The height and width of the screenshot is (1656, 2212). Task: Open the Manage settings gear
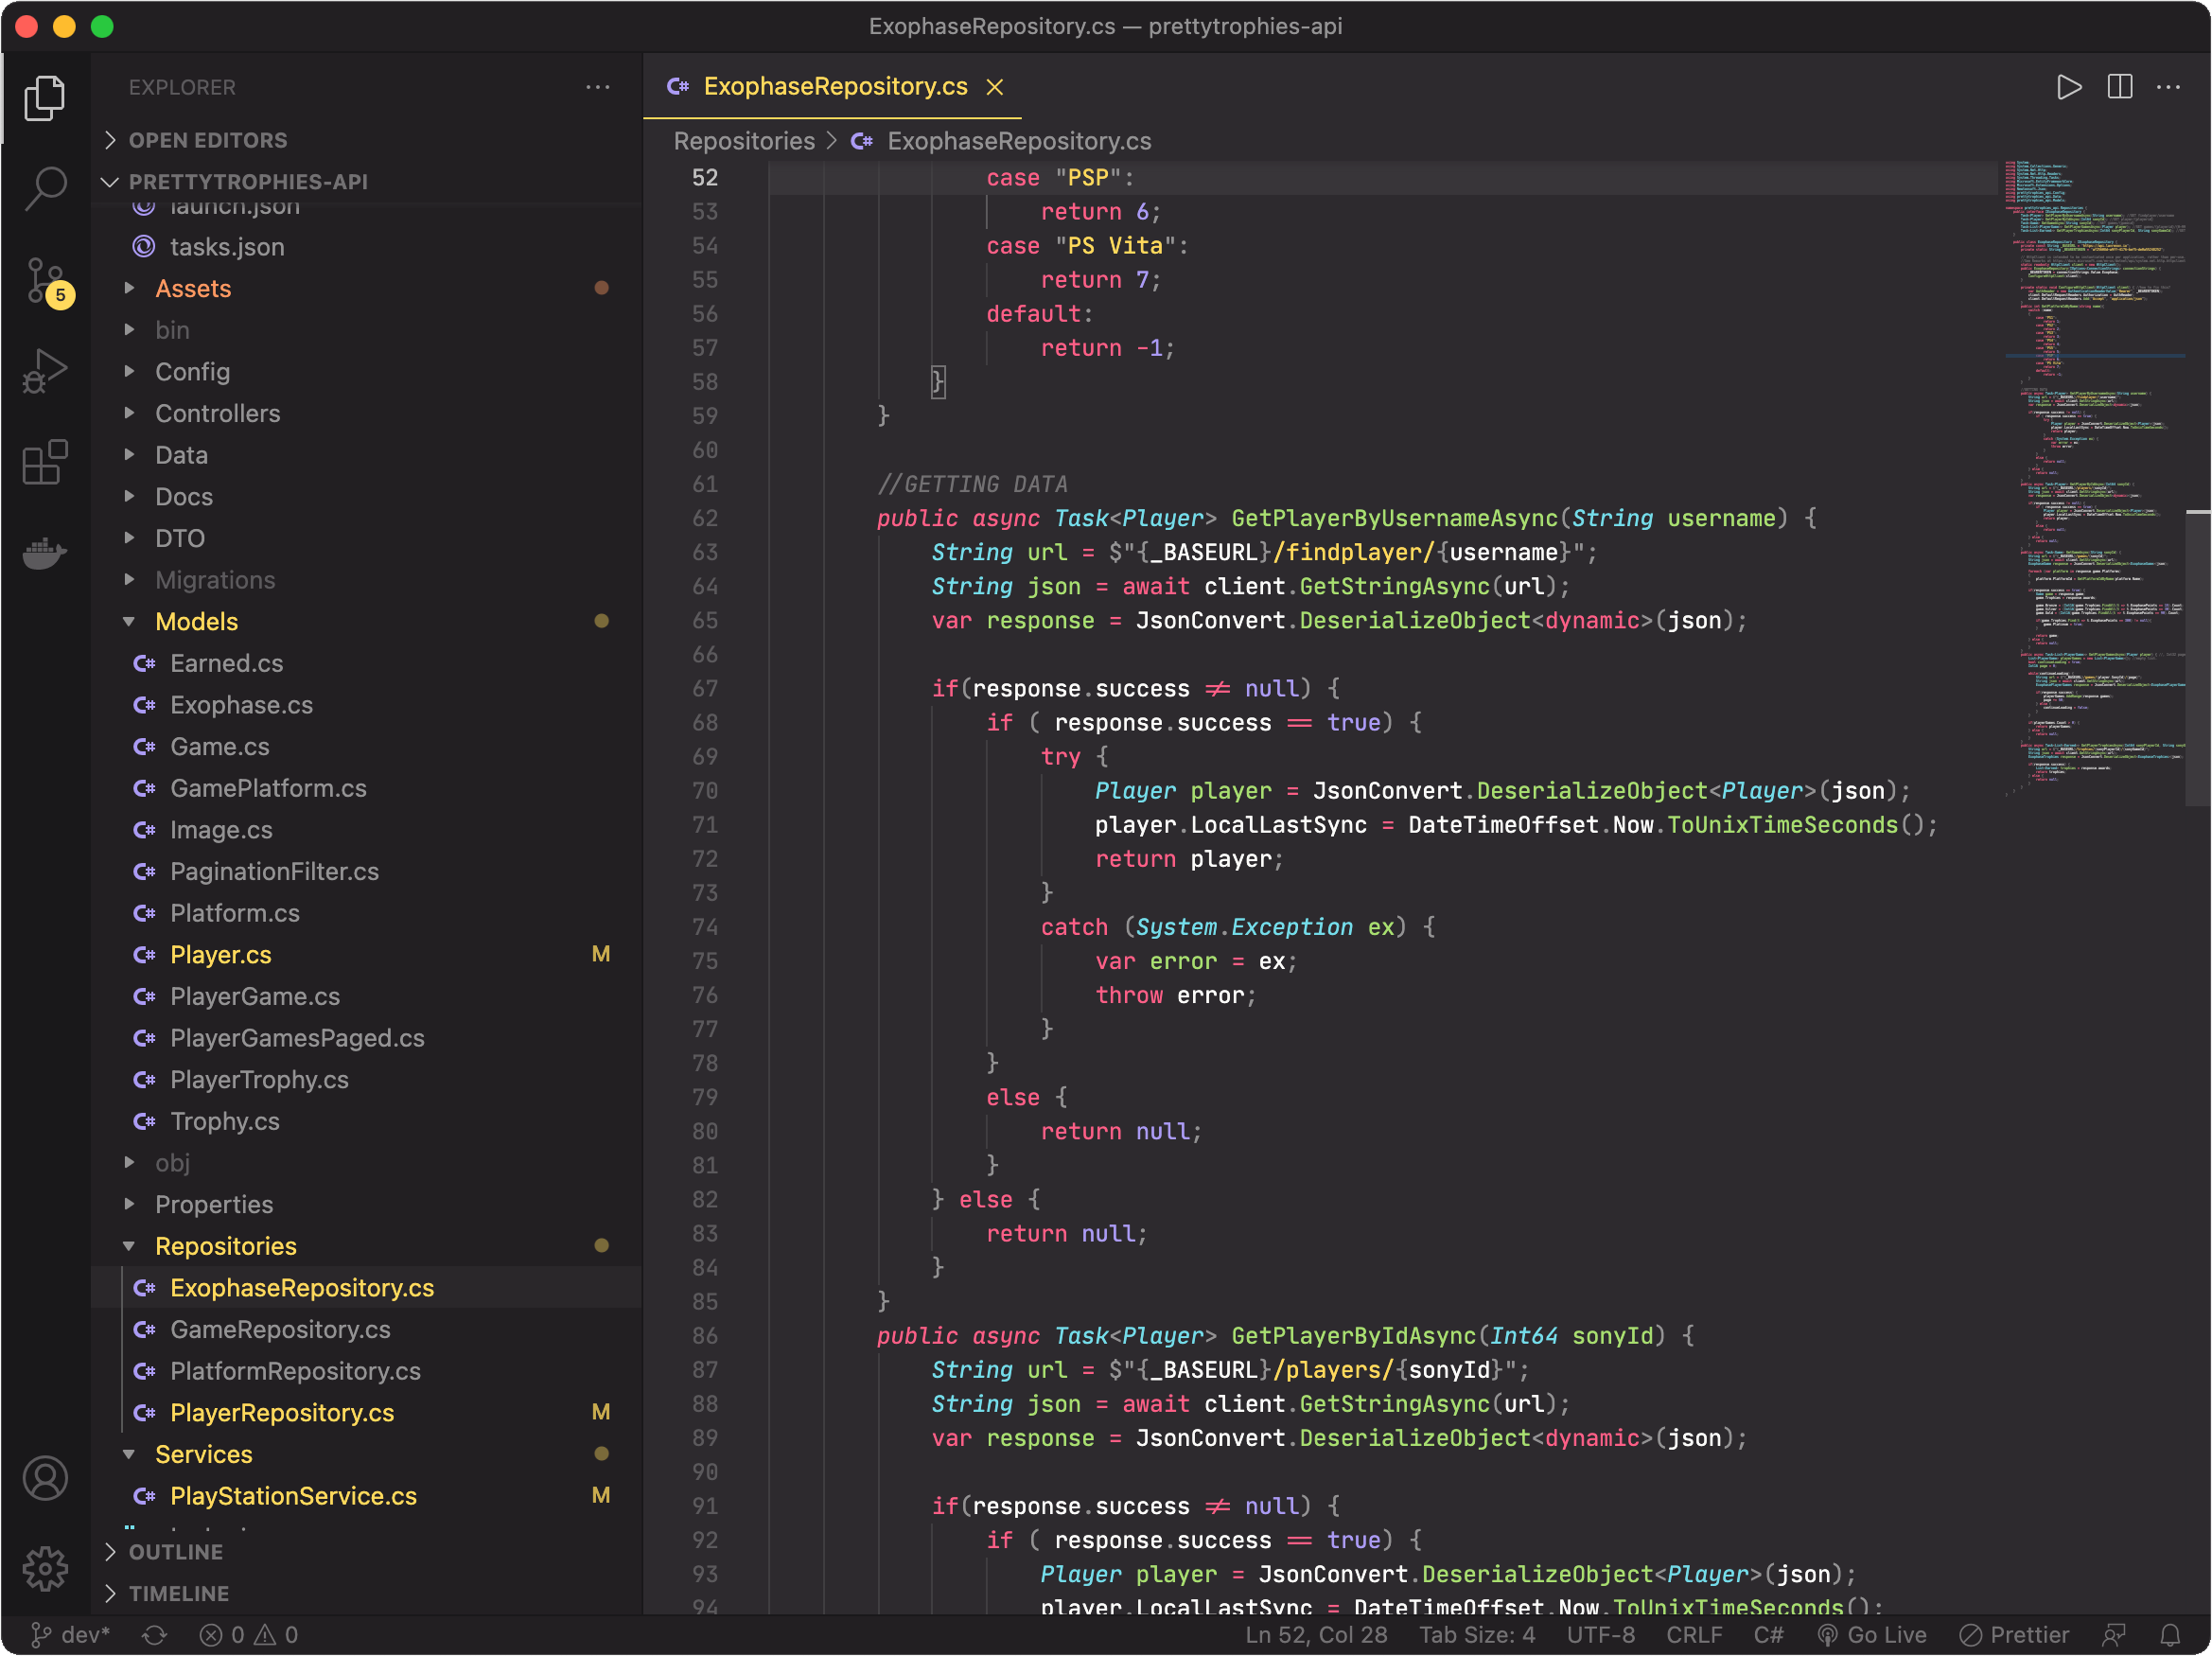click(45, 1568)
